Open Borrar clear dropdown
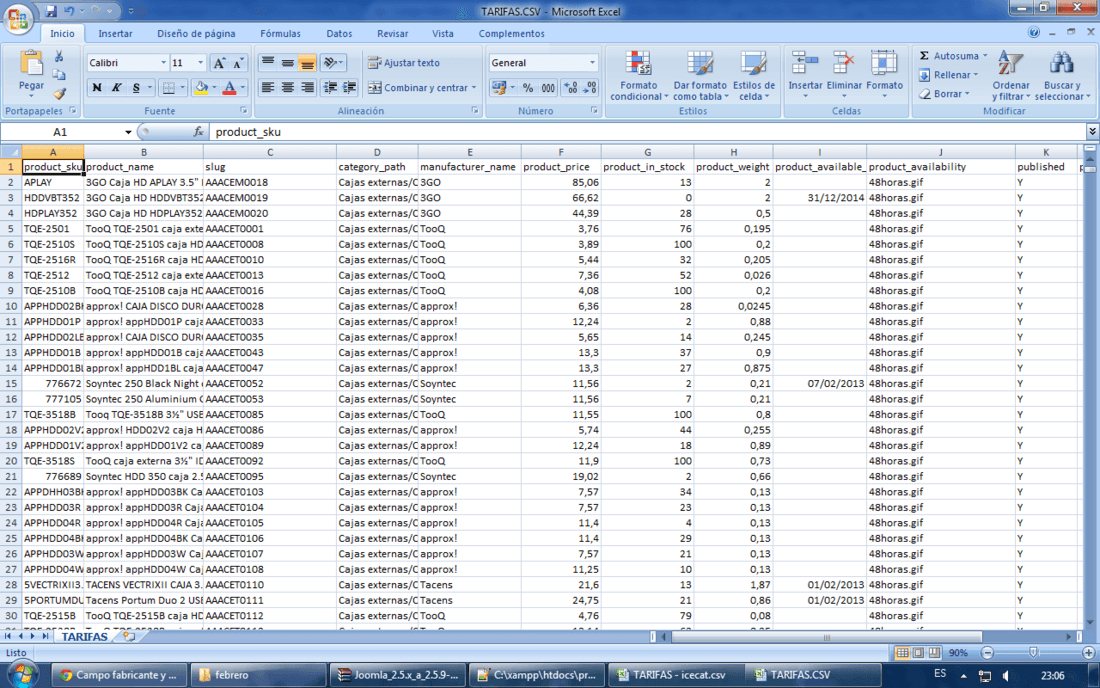1100x688 pixels. pyautogui.click(x=945, y=93)
